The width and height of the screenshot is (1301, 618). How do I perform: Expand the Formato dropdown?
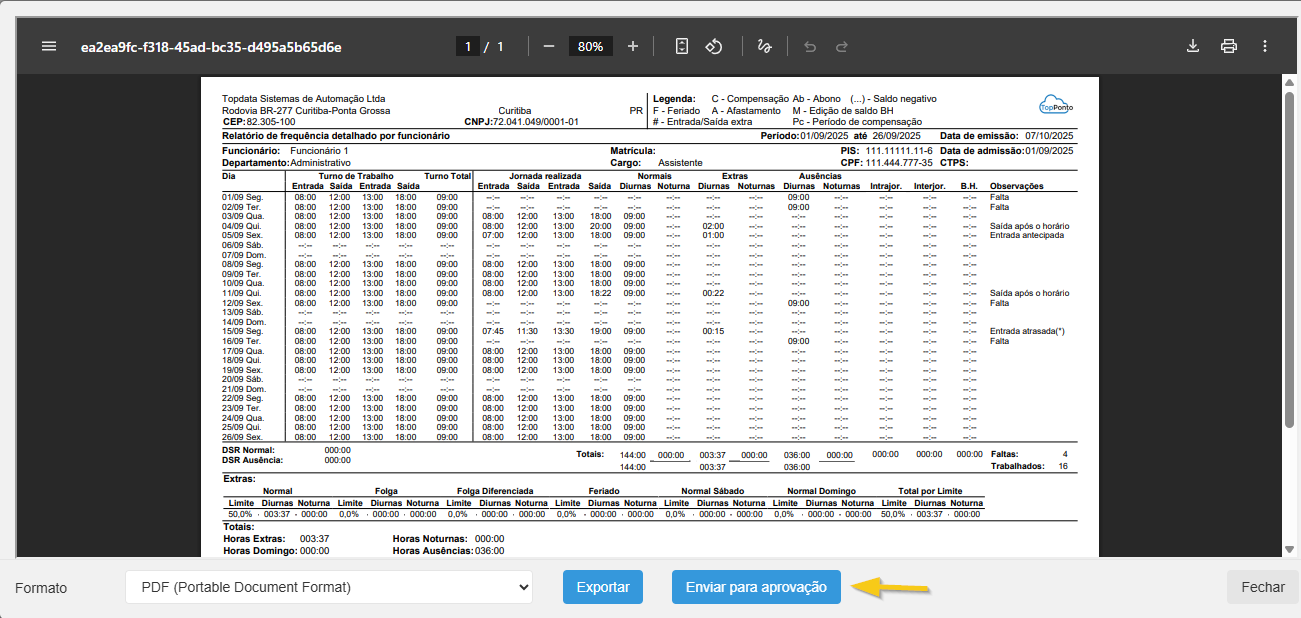coord(328,587)
